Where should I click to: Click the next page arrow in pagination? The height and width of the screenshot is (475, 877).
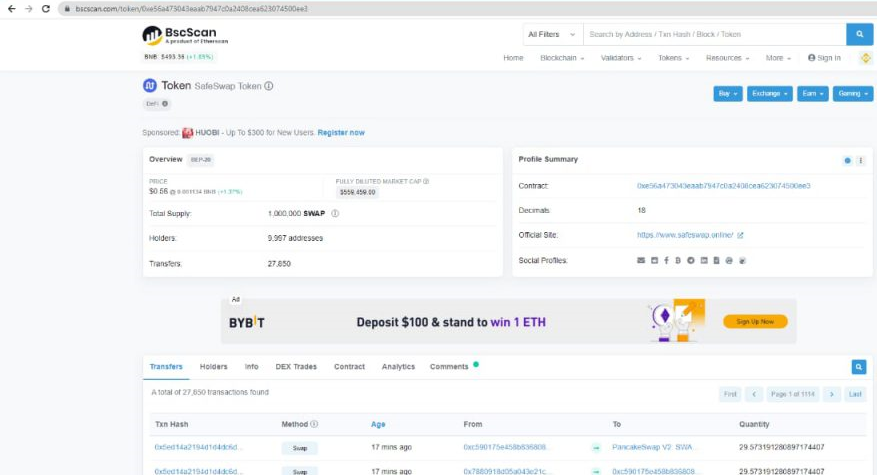pos(832,394)
